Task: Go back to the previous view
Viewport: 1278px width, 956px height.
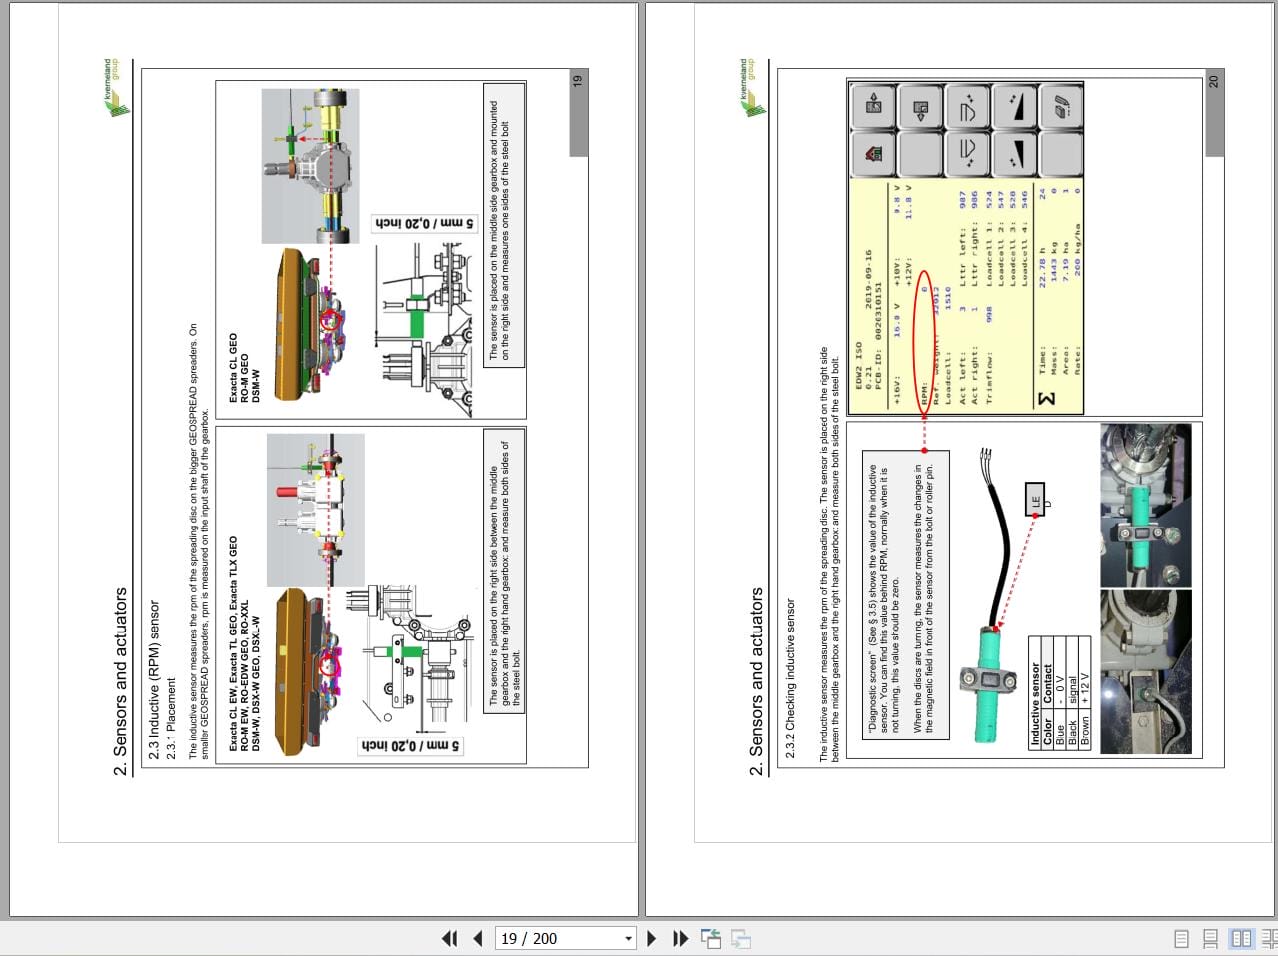Action: (x=711, y=938)
